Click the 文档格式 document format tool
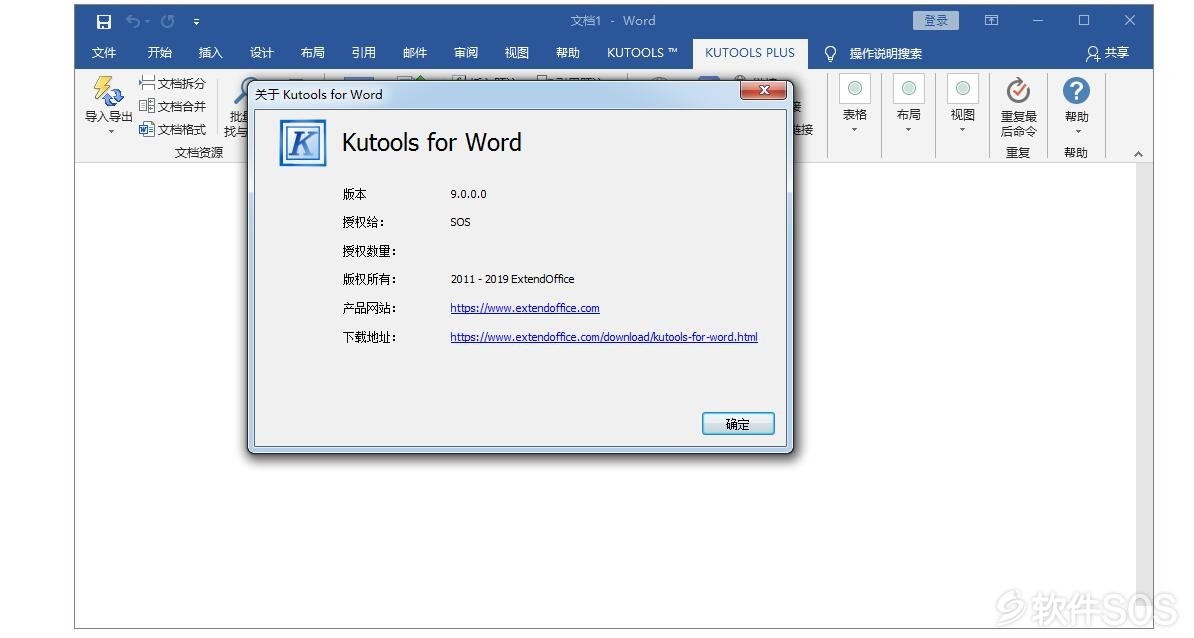Viewport: 1194px width, 638px height. (x=173, y=129)
